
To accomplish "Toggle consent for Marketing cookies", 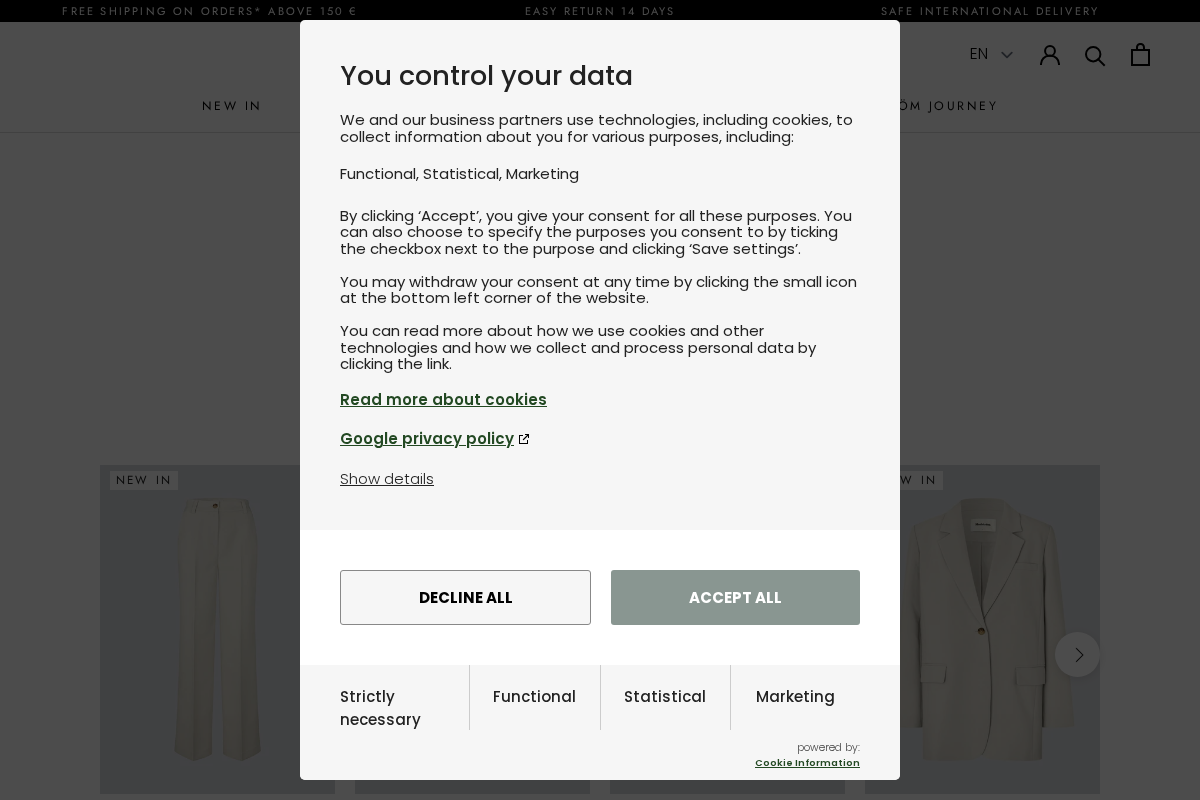I will click(795, 697).
